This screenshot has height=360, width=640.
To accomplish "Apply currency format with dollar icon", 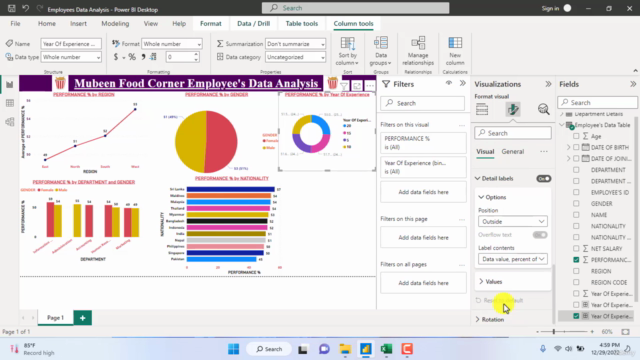I will point(116,57).
